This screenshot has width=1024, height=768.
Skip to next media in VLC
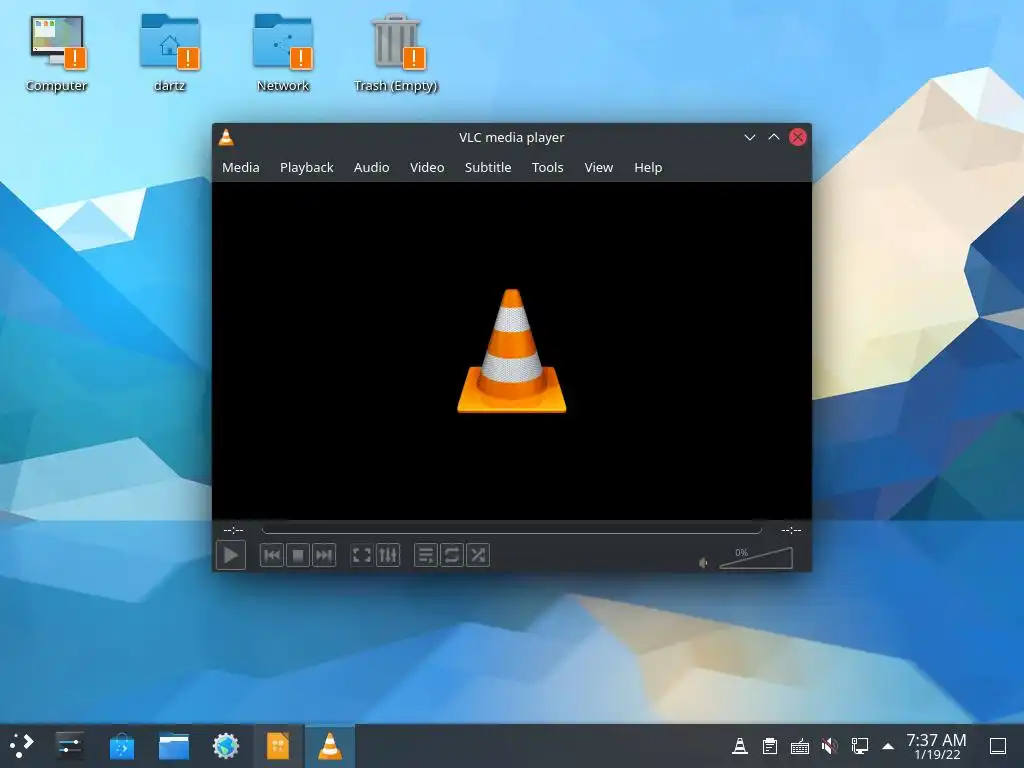point(324,555)
